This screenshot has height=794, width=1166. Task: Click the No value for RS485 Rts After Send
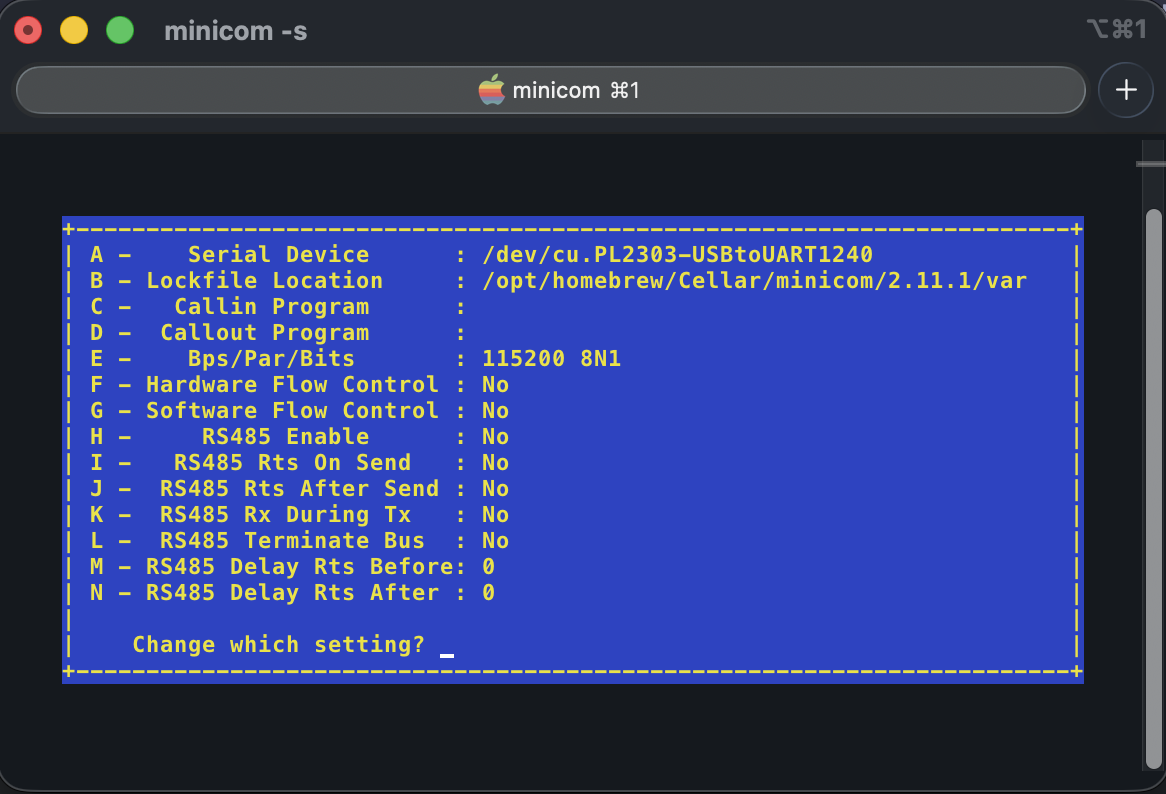[495, 488]
